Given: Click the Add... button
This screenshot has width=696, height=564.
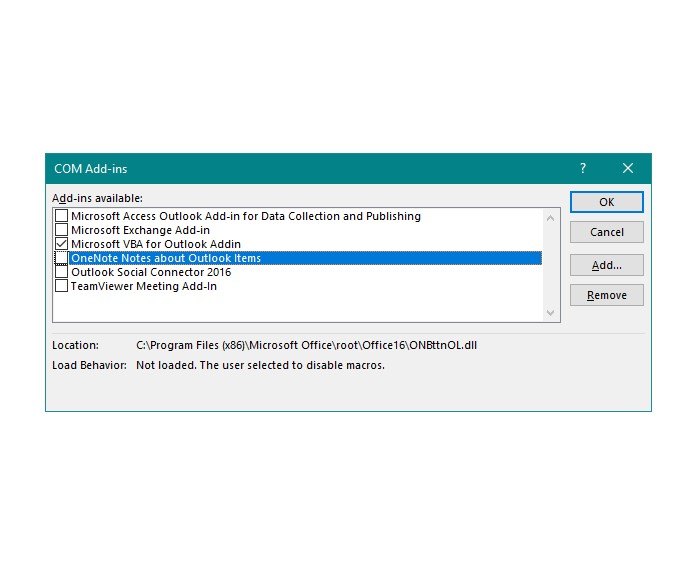Looking at the screenshot, I should 606,265.
